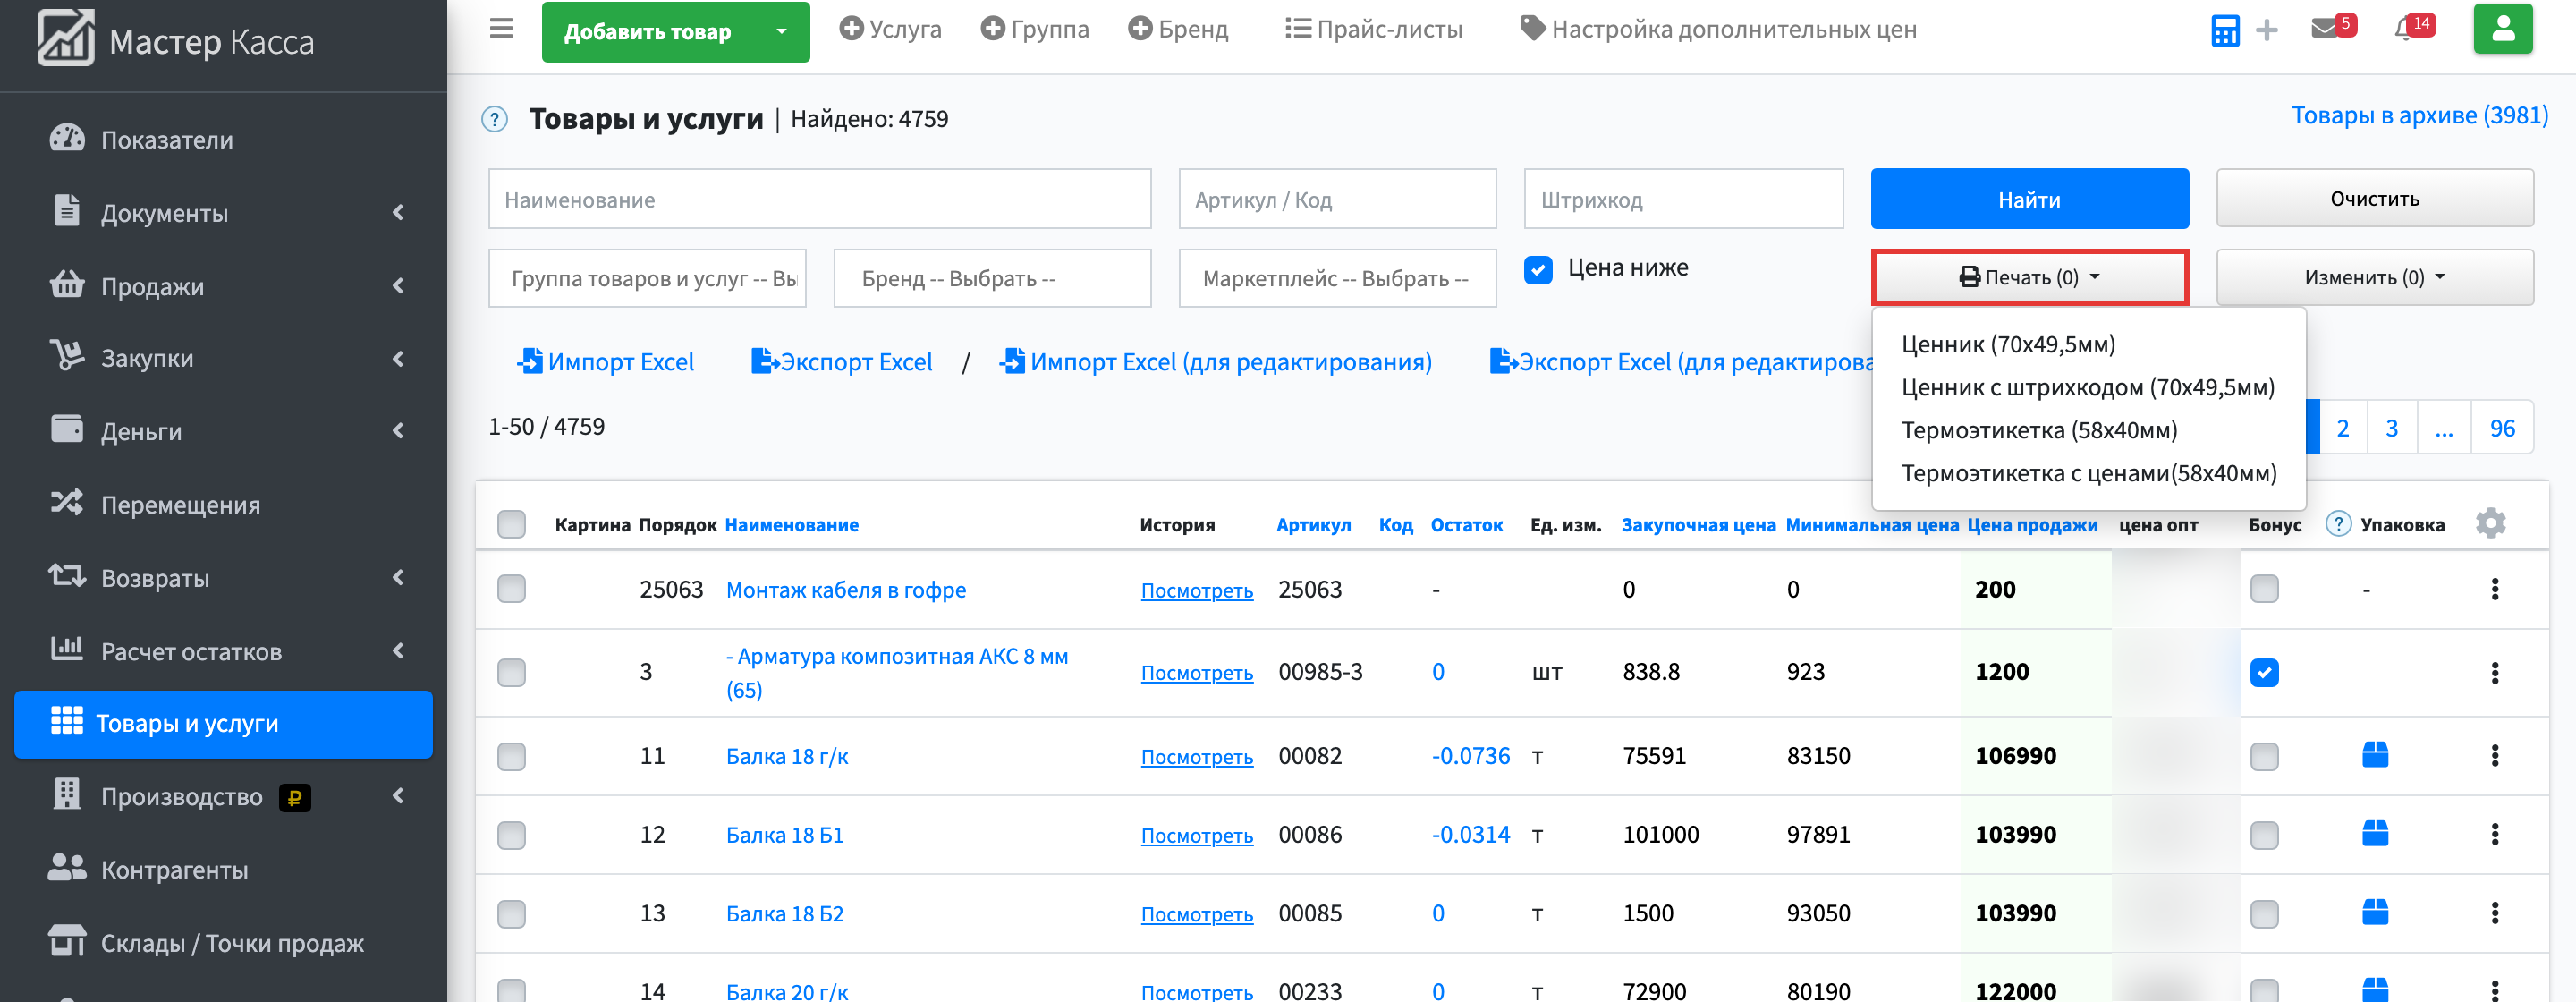Viewport: 2576px width, 1002px height.
Task: Uncheck the Цена ниже checkbox
Action: click(x=1538, y=270)
